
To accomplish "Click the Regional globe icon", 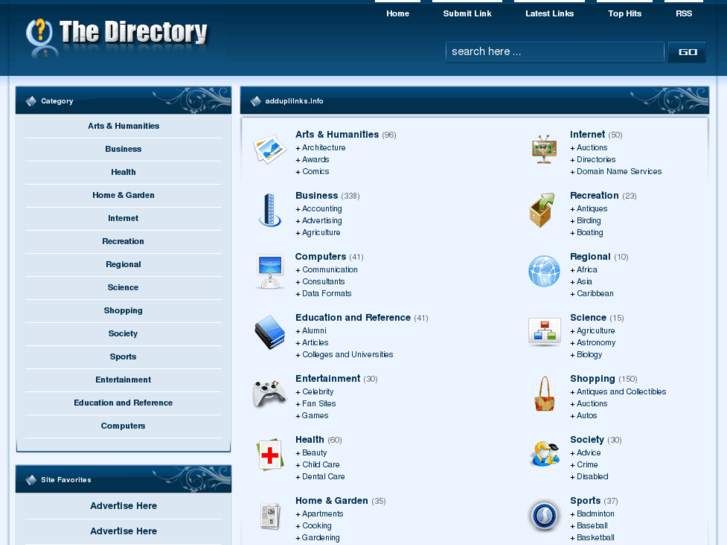I will tap(544, 271).
